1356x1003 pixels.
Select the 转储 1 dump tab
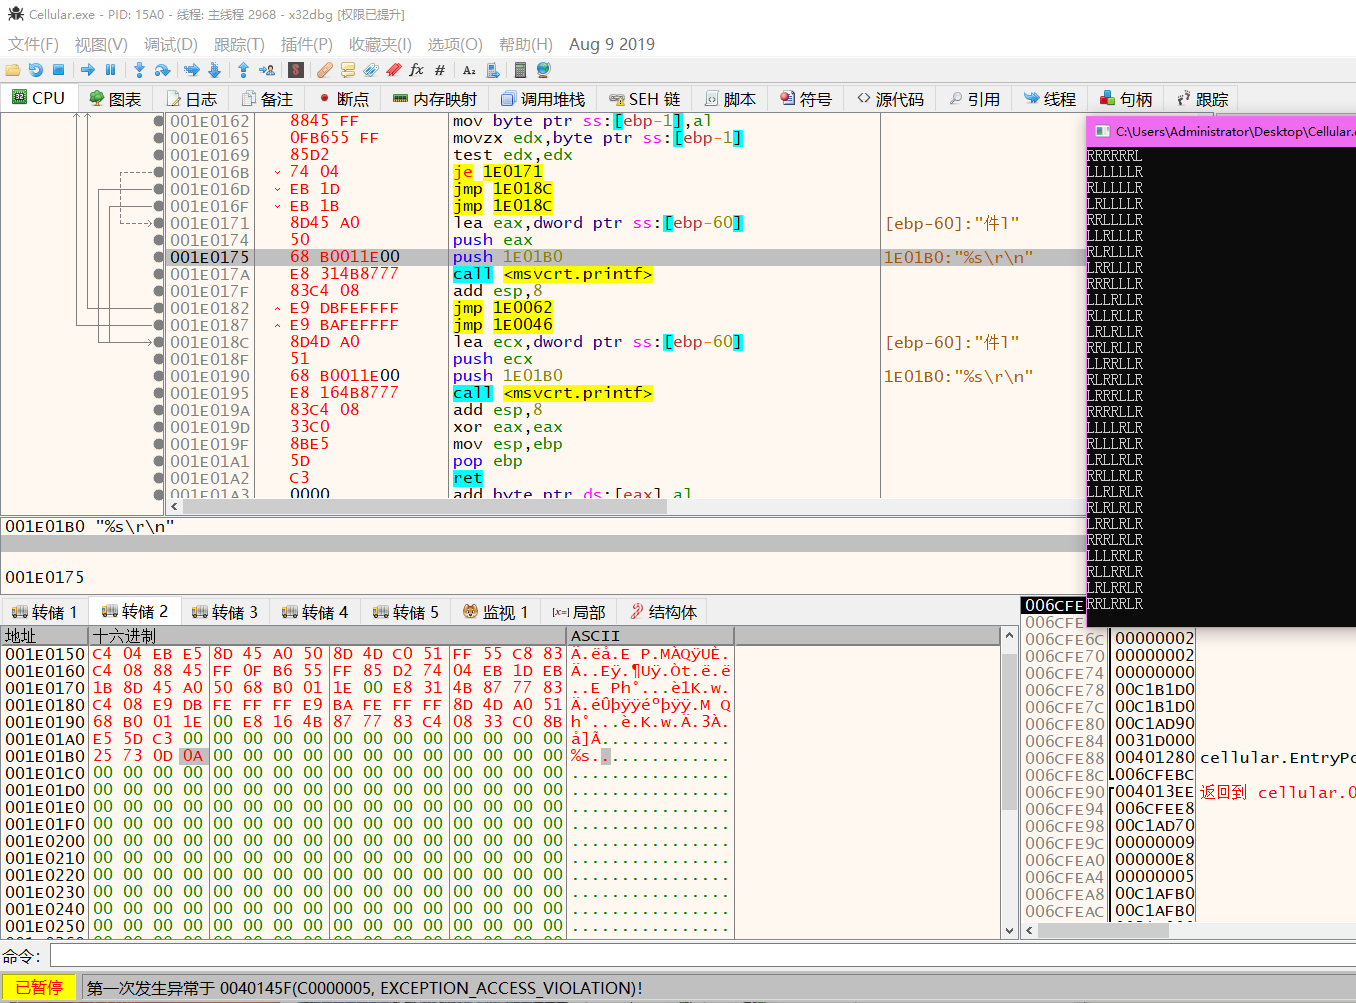pos(44,612)
